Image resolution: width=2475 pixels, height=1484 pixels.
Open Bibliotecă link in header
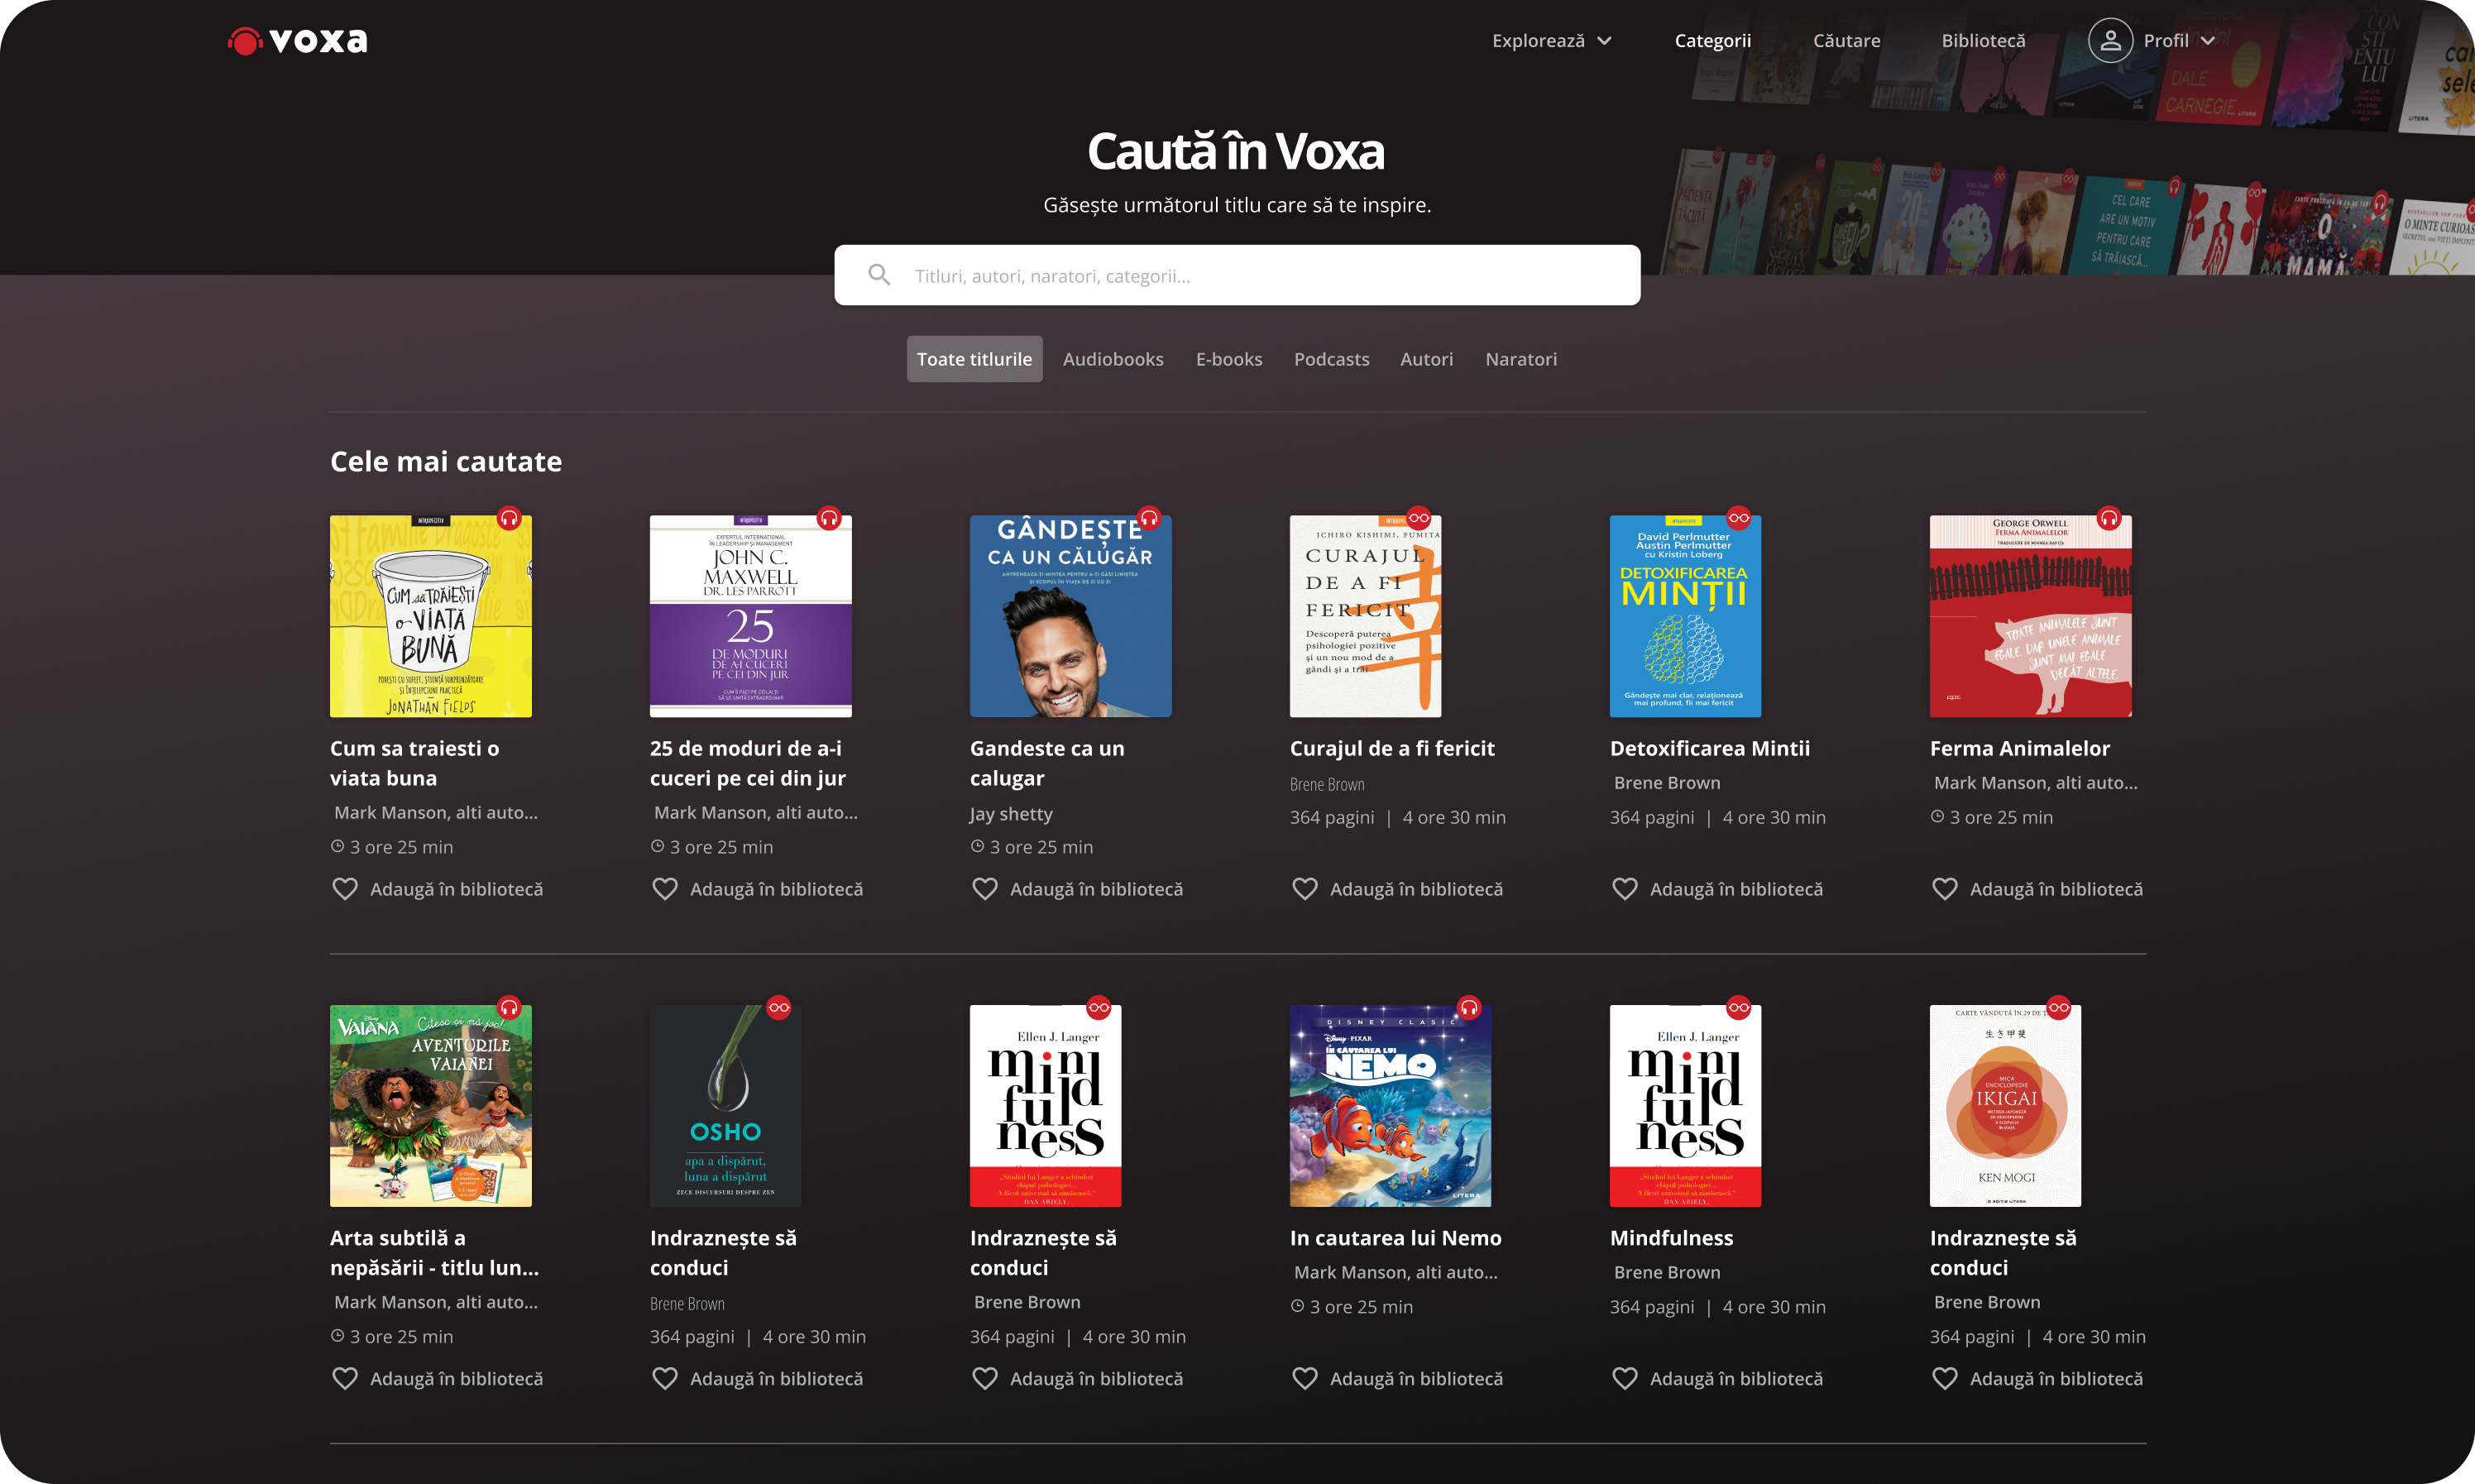[1983, 41]
